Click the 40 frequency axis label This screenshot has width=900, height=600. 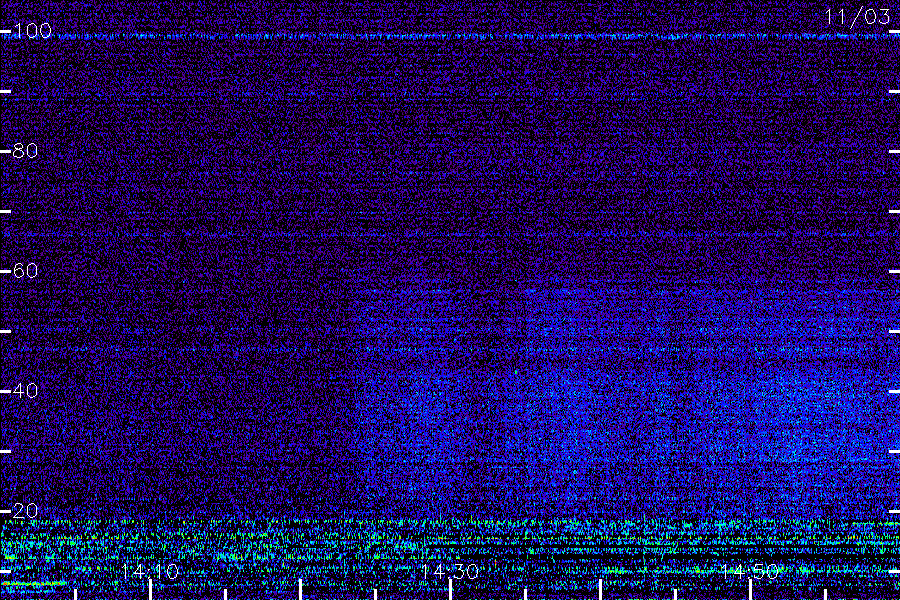point(25,391)
